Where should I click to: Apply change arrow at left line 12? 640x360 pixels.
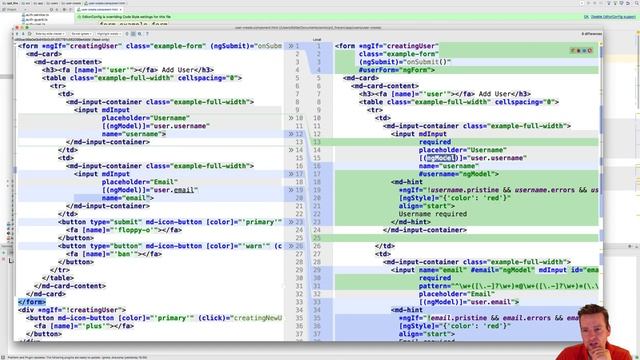(291, 134)
